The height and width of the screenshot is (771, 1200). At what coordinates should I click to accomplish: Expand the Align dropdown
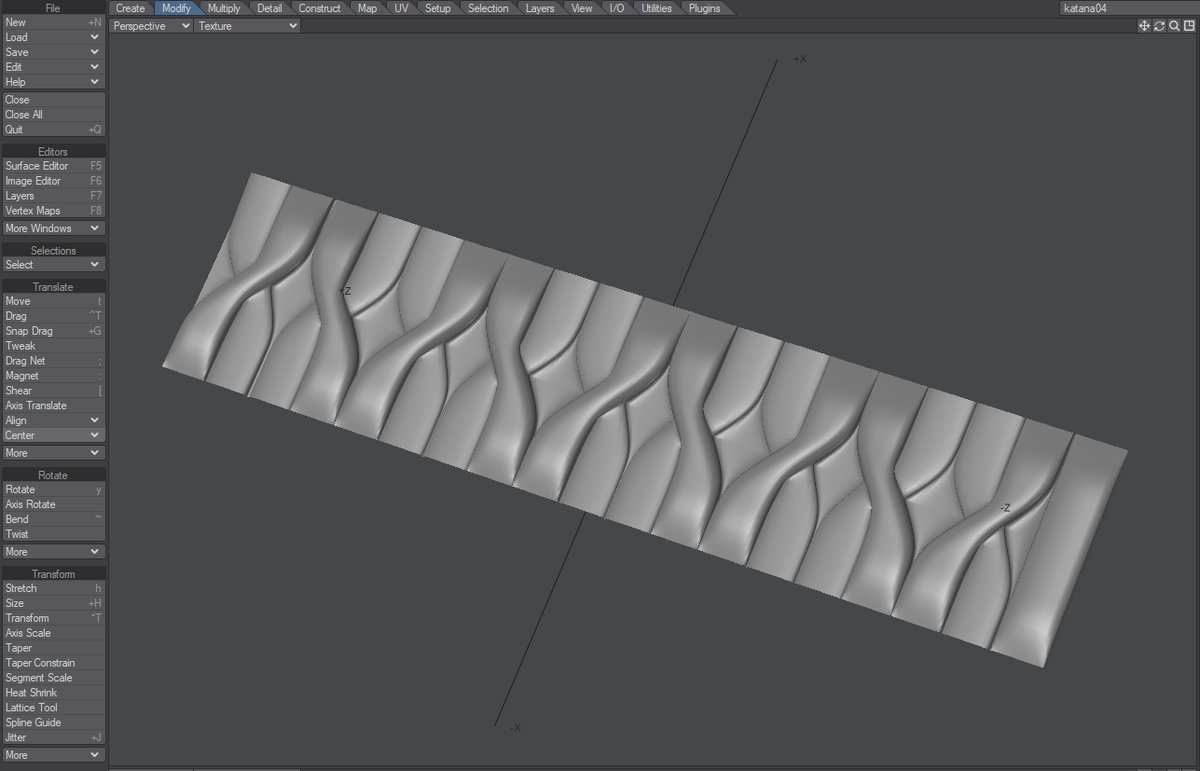click(x=53, y=421)
